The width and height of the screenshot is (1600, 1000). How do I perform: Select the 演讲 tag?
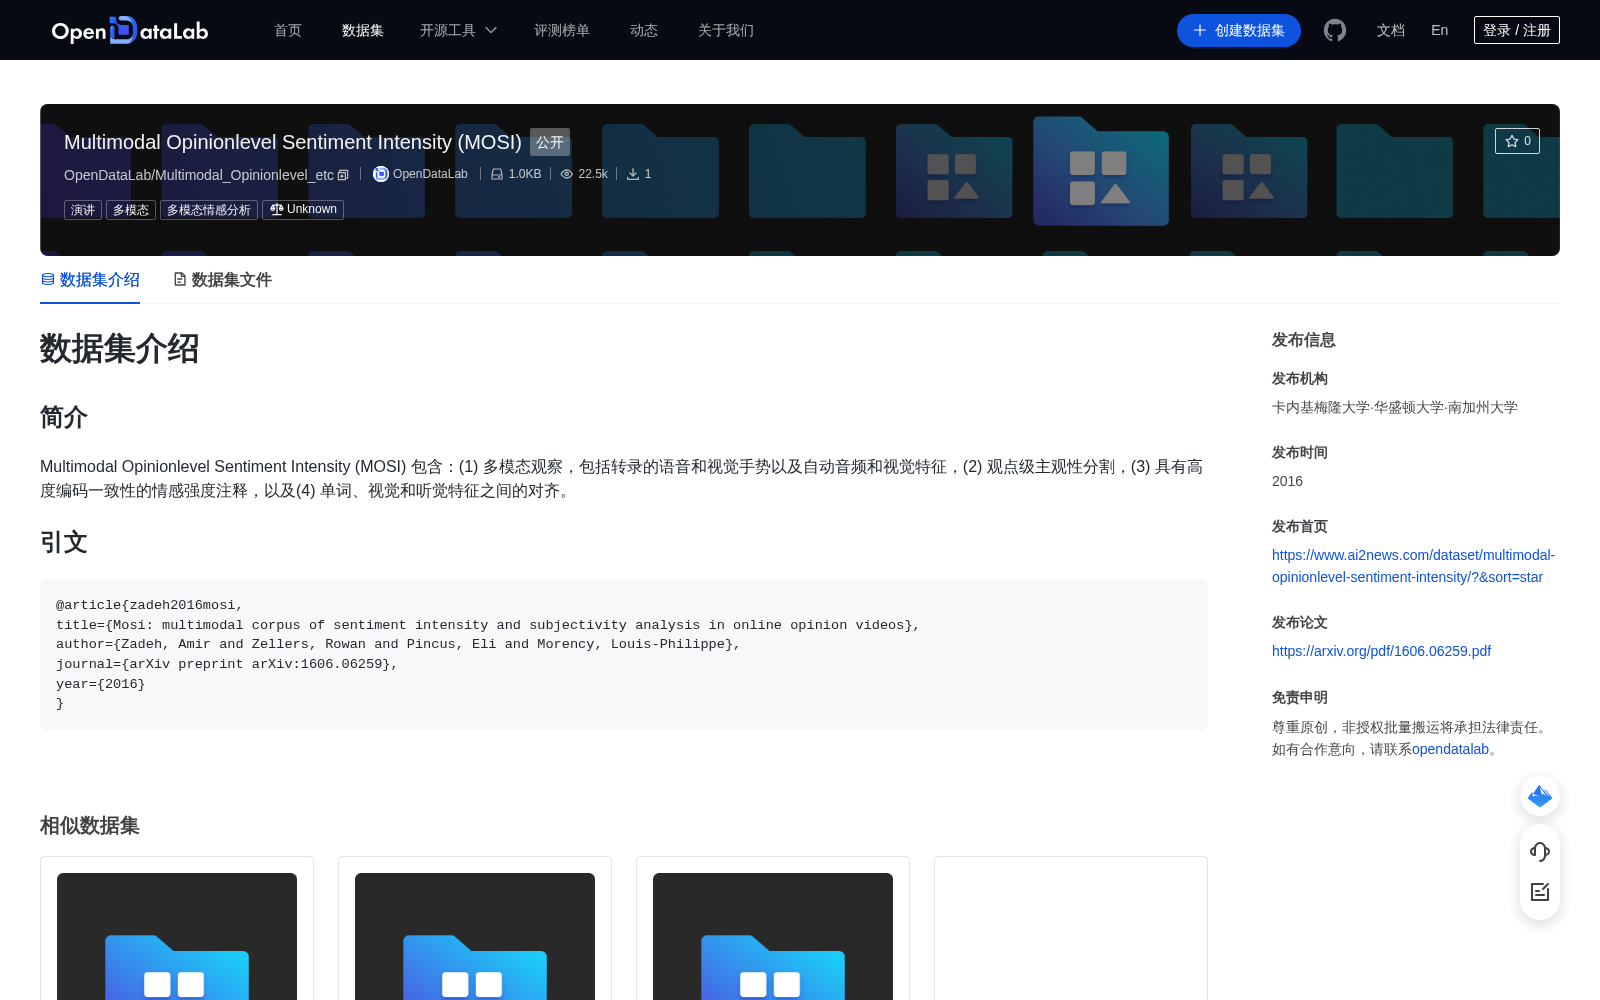[x=83, y=210]
